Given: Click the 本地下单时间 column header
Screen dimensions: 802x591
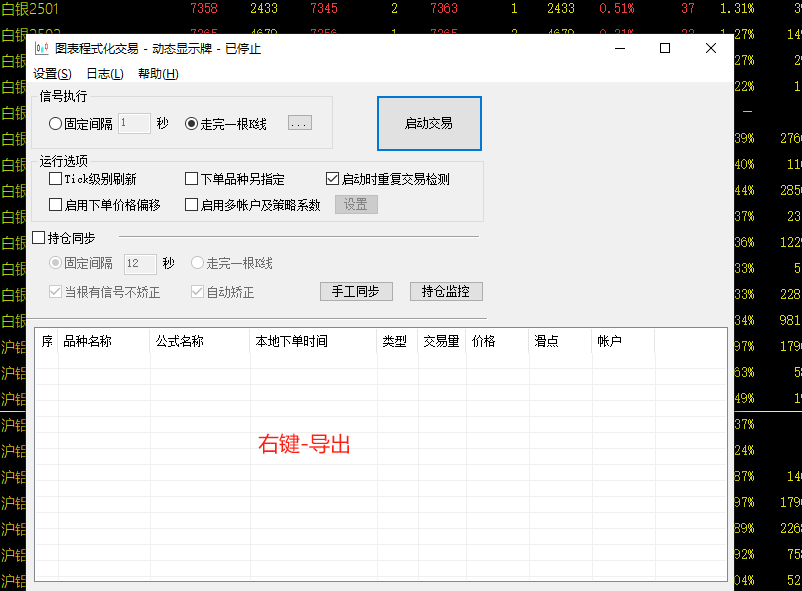Looking at the screenshot, I should [314, 341].
